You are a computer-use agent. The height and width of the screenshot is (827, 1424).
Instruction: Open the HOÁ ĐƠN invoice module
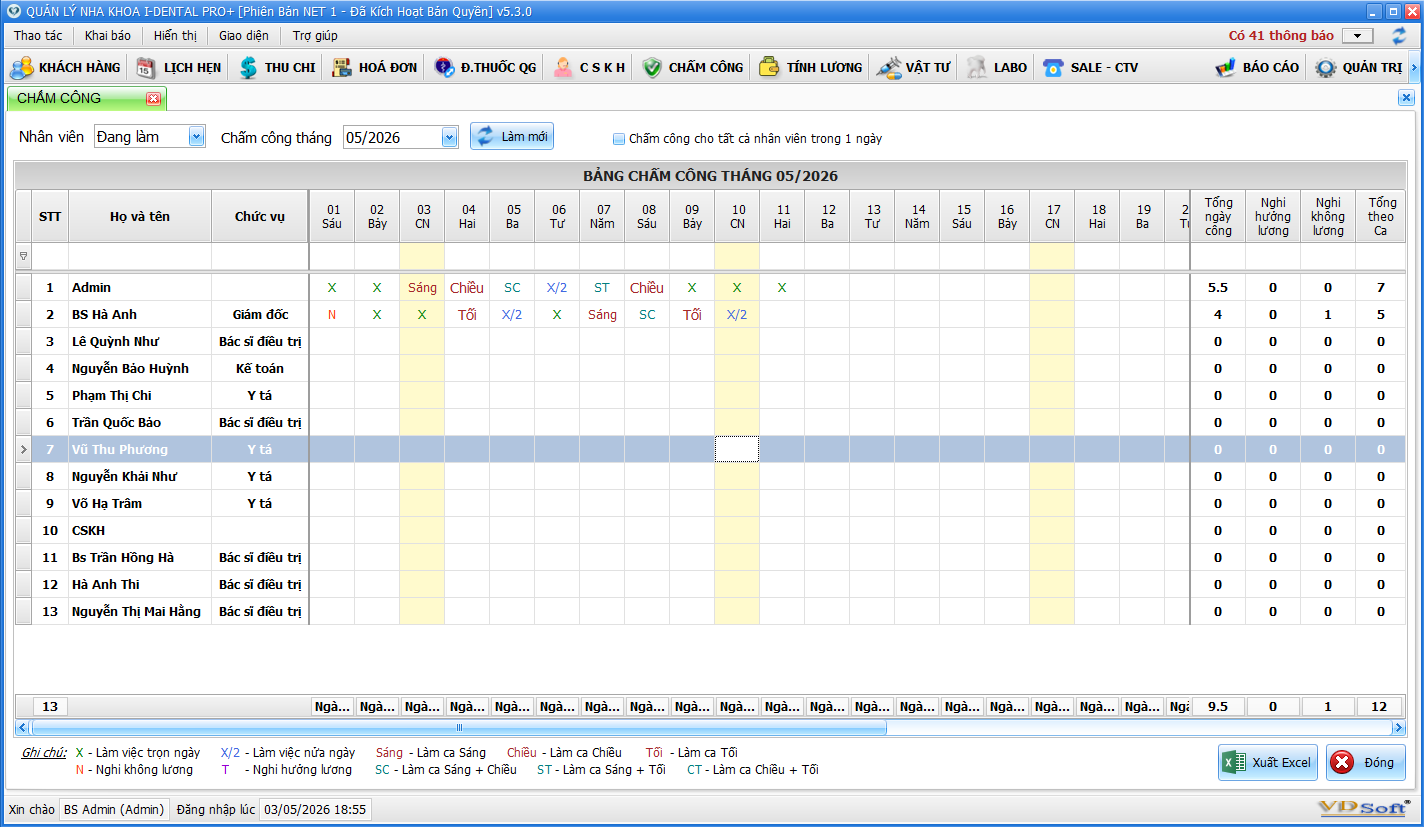click(374, 67)
